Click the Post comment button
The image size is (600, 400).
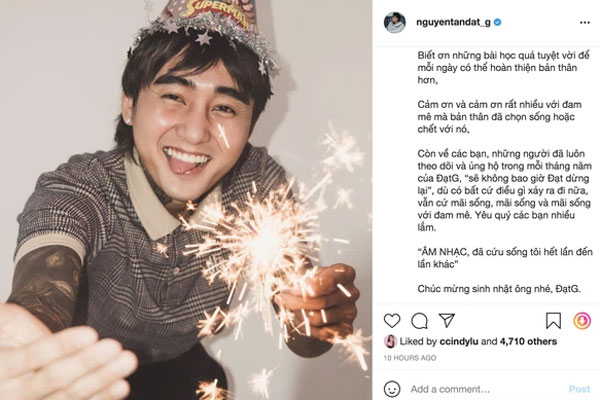click(579, 389)
